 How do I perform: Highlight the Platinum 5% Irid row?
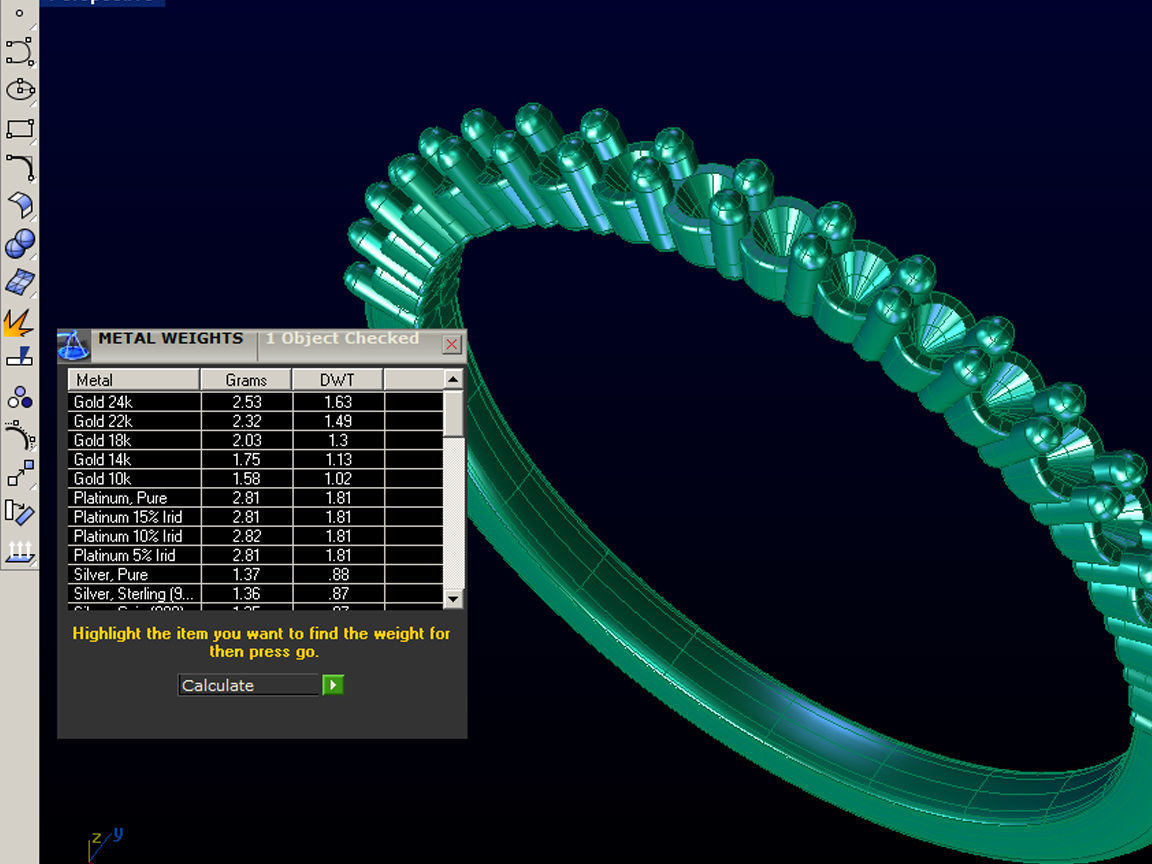[x=256, y=555]
